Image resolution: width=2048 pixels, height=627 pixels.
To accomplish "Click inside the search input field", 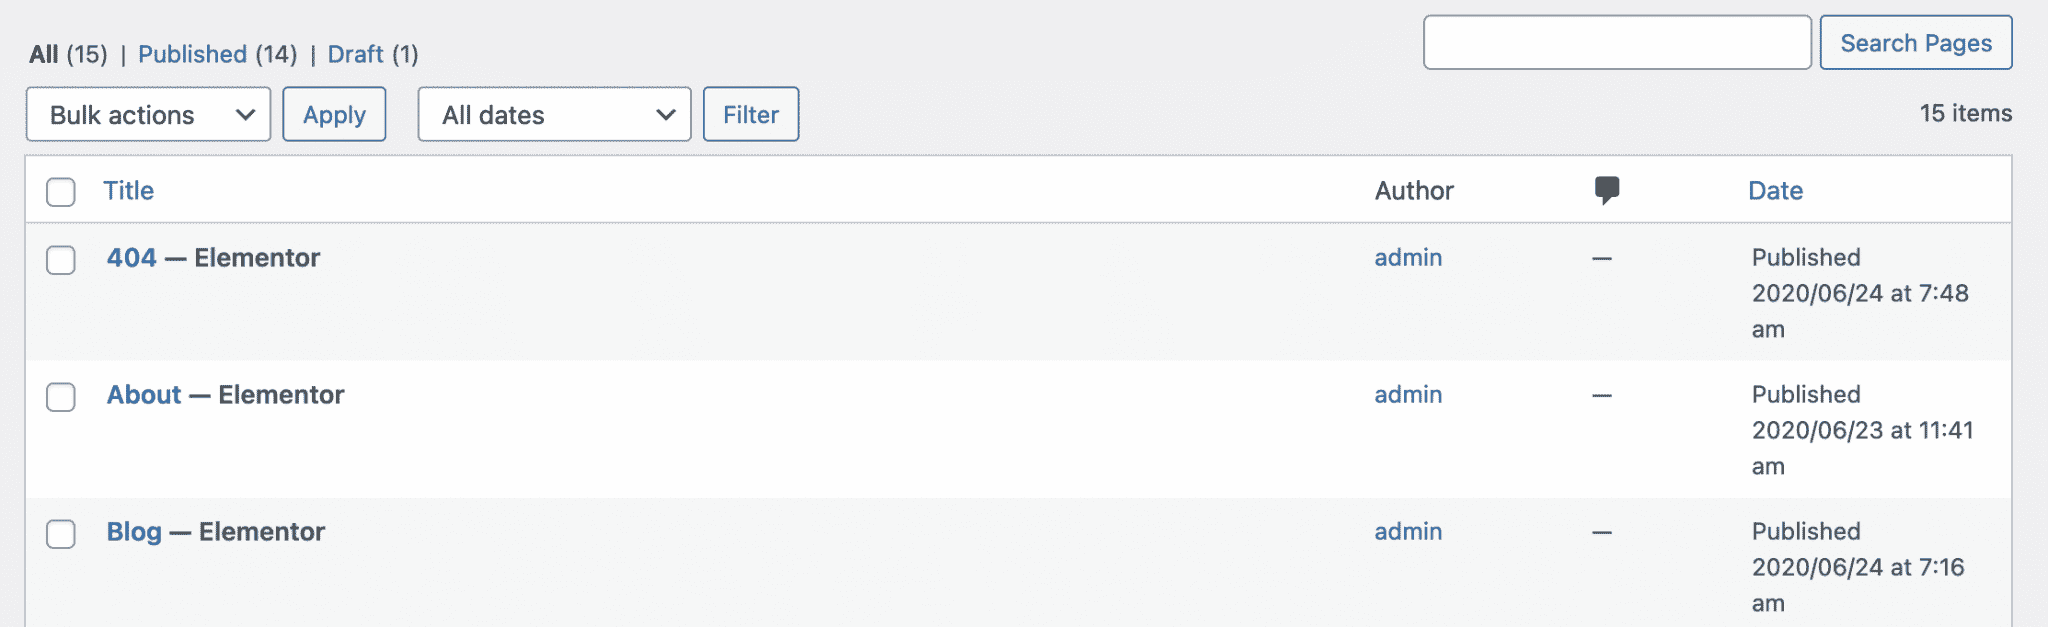I will [1616, 42].
